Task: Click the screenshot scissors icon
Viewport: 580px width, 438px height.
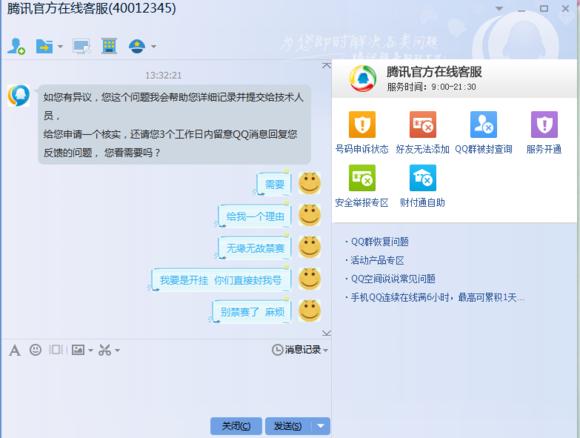Action: (x=105, y=350)
